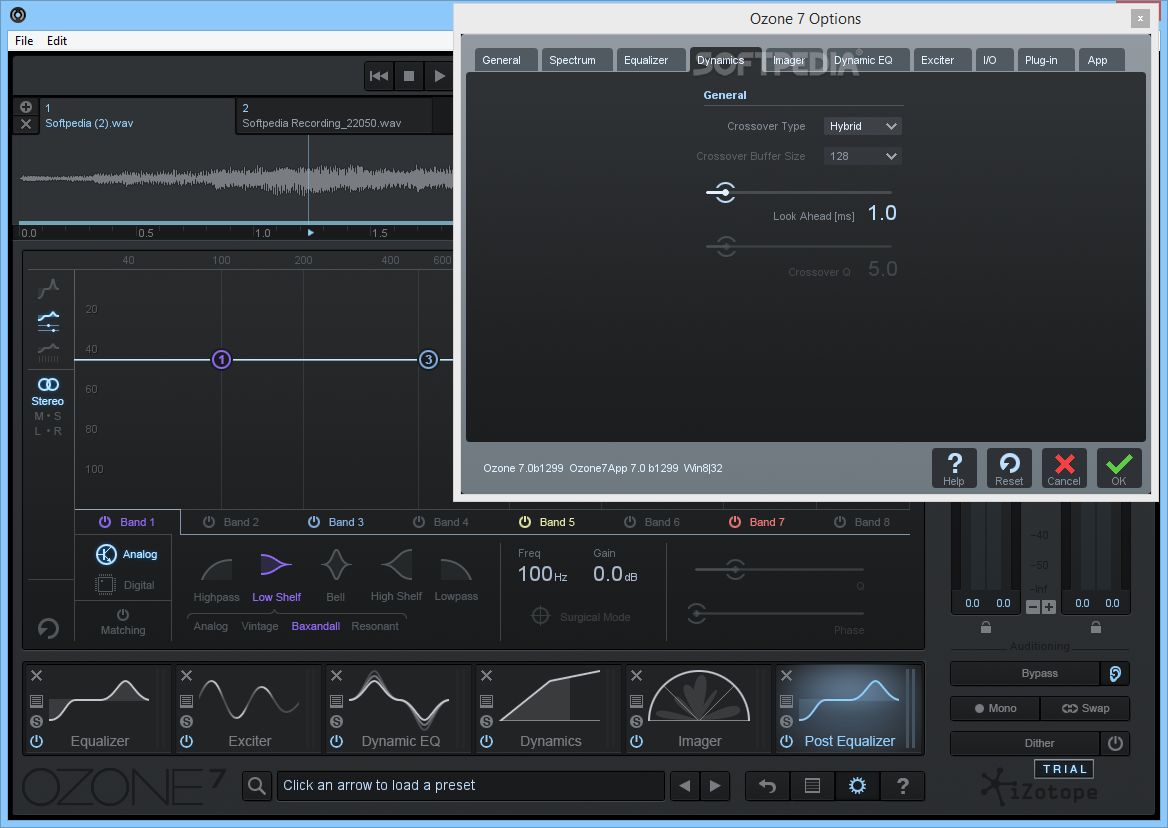Open the File menu
Viewport: 1168px width, 828px height.
coord(24,41)
